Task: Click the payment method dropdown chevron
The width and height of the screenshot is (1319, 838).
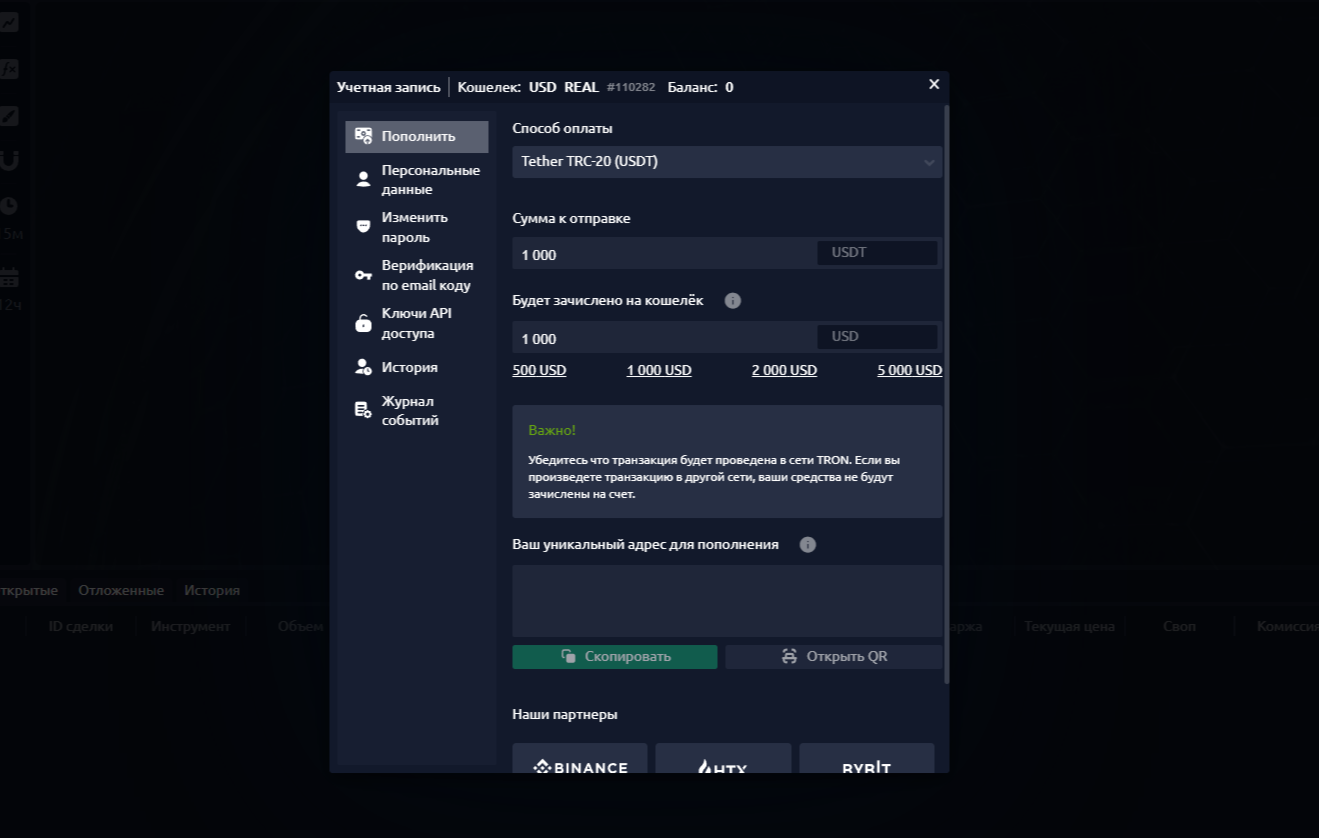Action: 929,162
